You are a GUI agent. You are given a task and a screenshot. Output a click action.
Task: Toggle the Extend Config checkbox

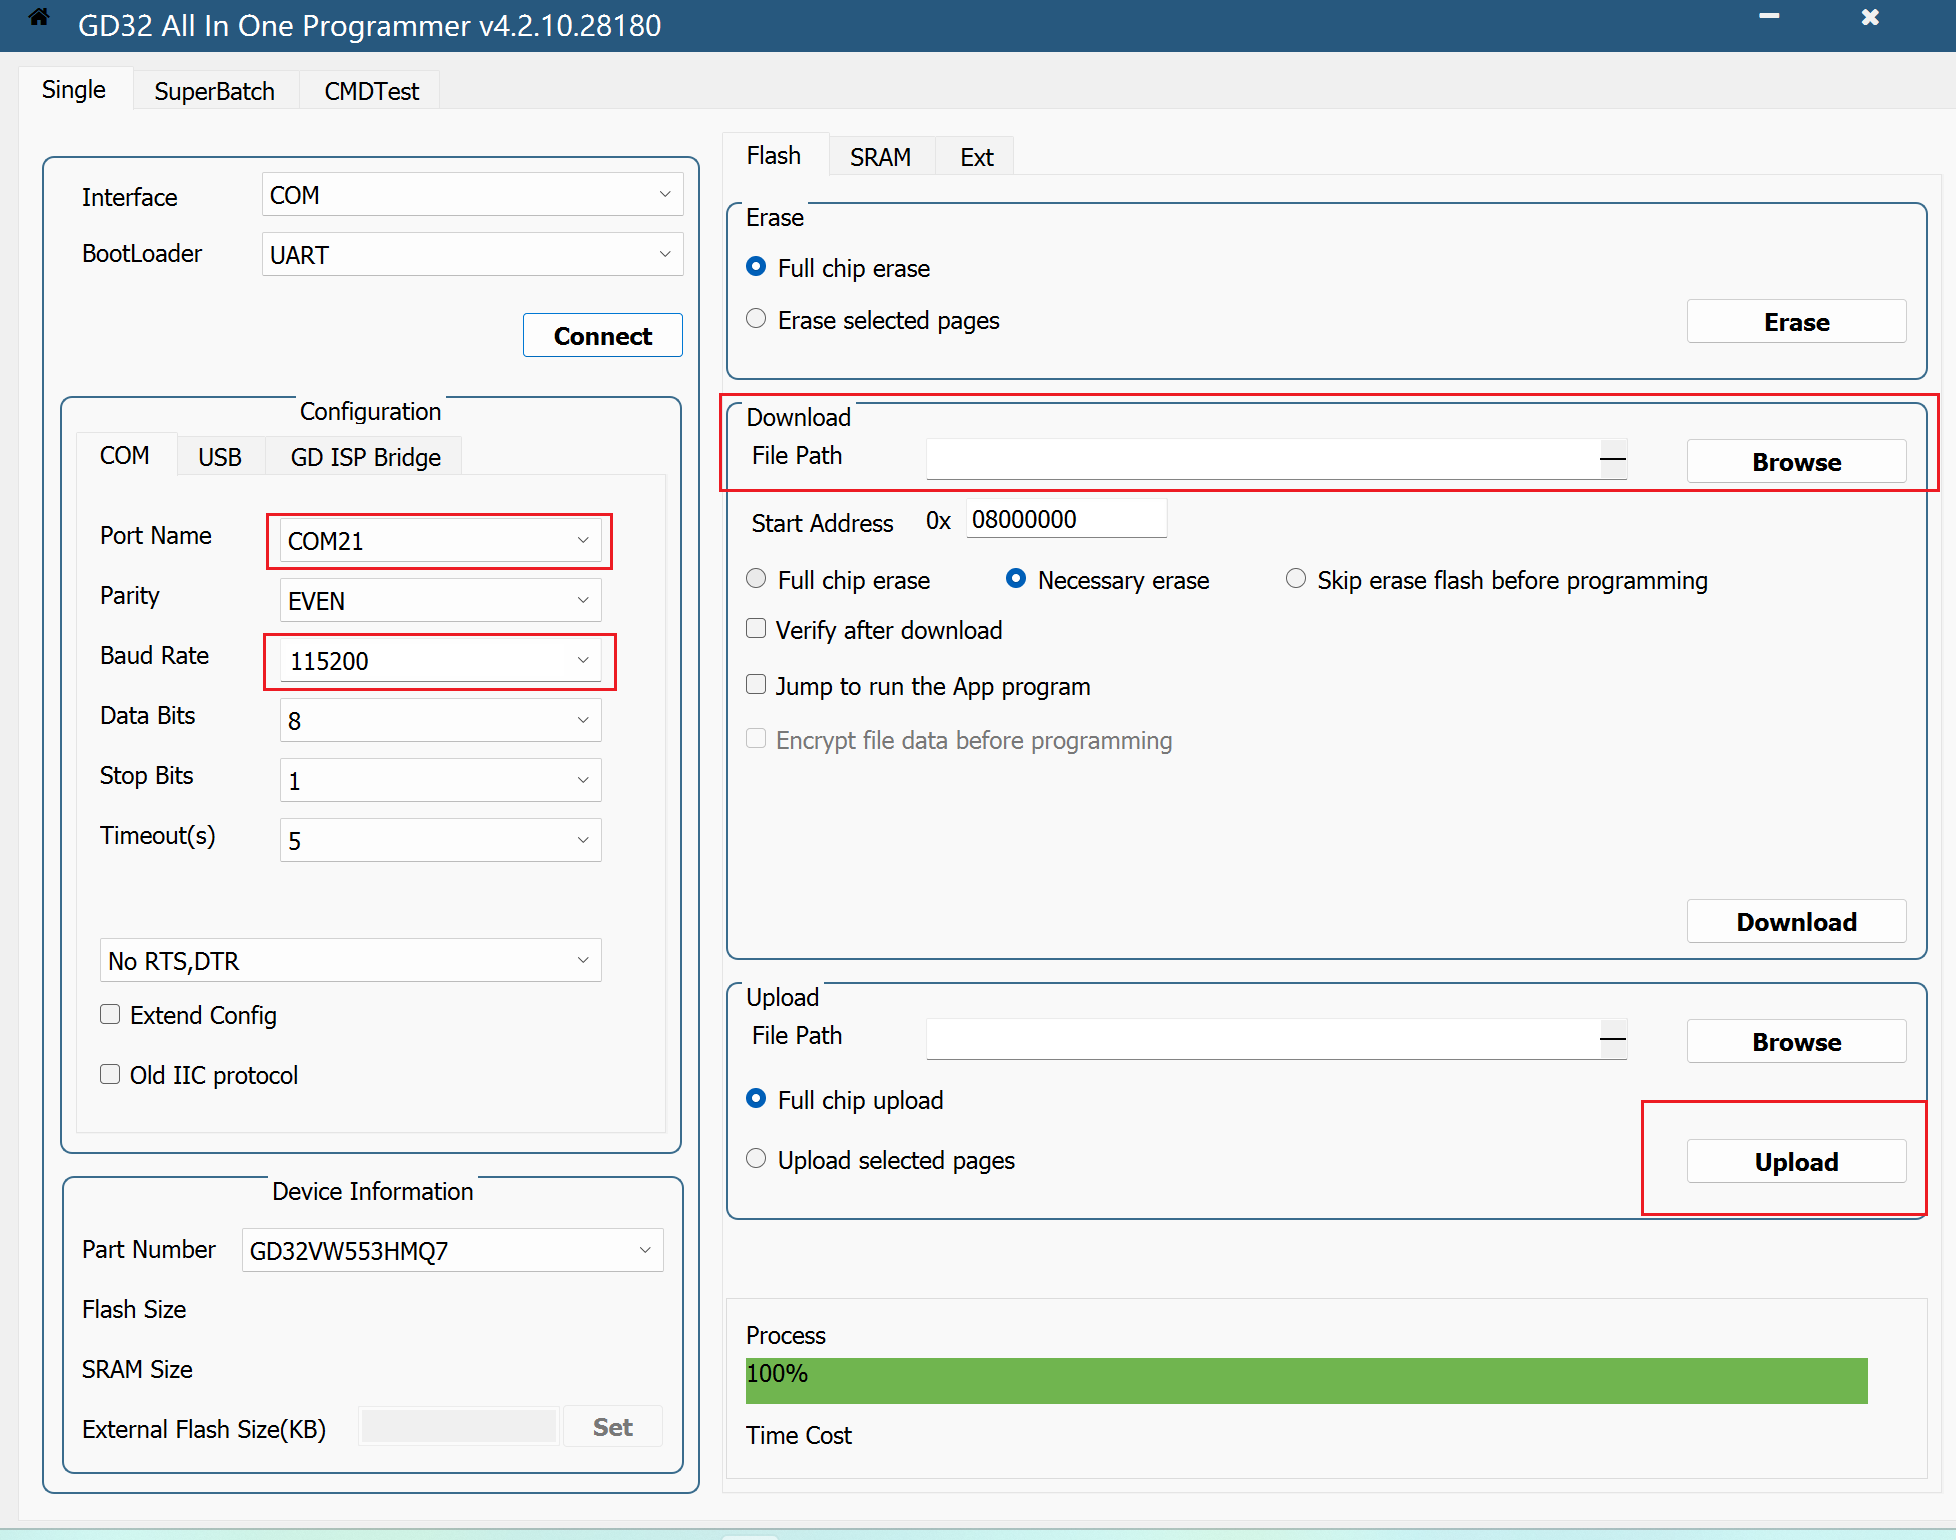[x=111, y=1015]
